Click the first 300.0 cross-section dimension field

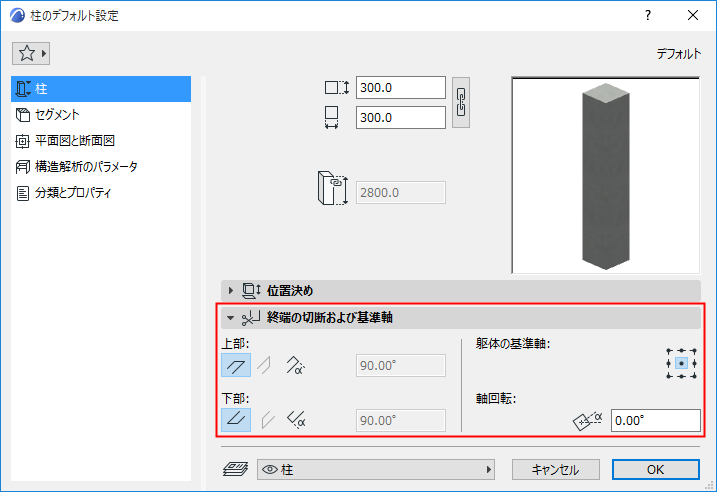[401, 87]
